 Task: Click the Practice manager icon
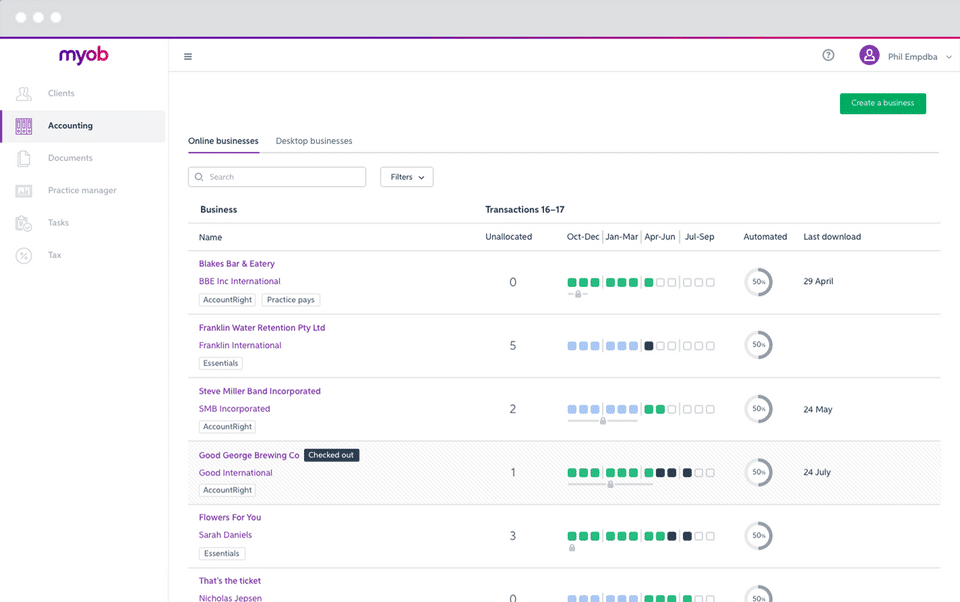click(x=24, y=191)
